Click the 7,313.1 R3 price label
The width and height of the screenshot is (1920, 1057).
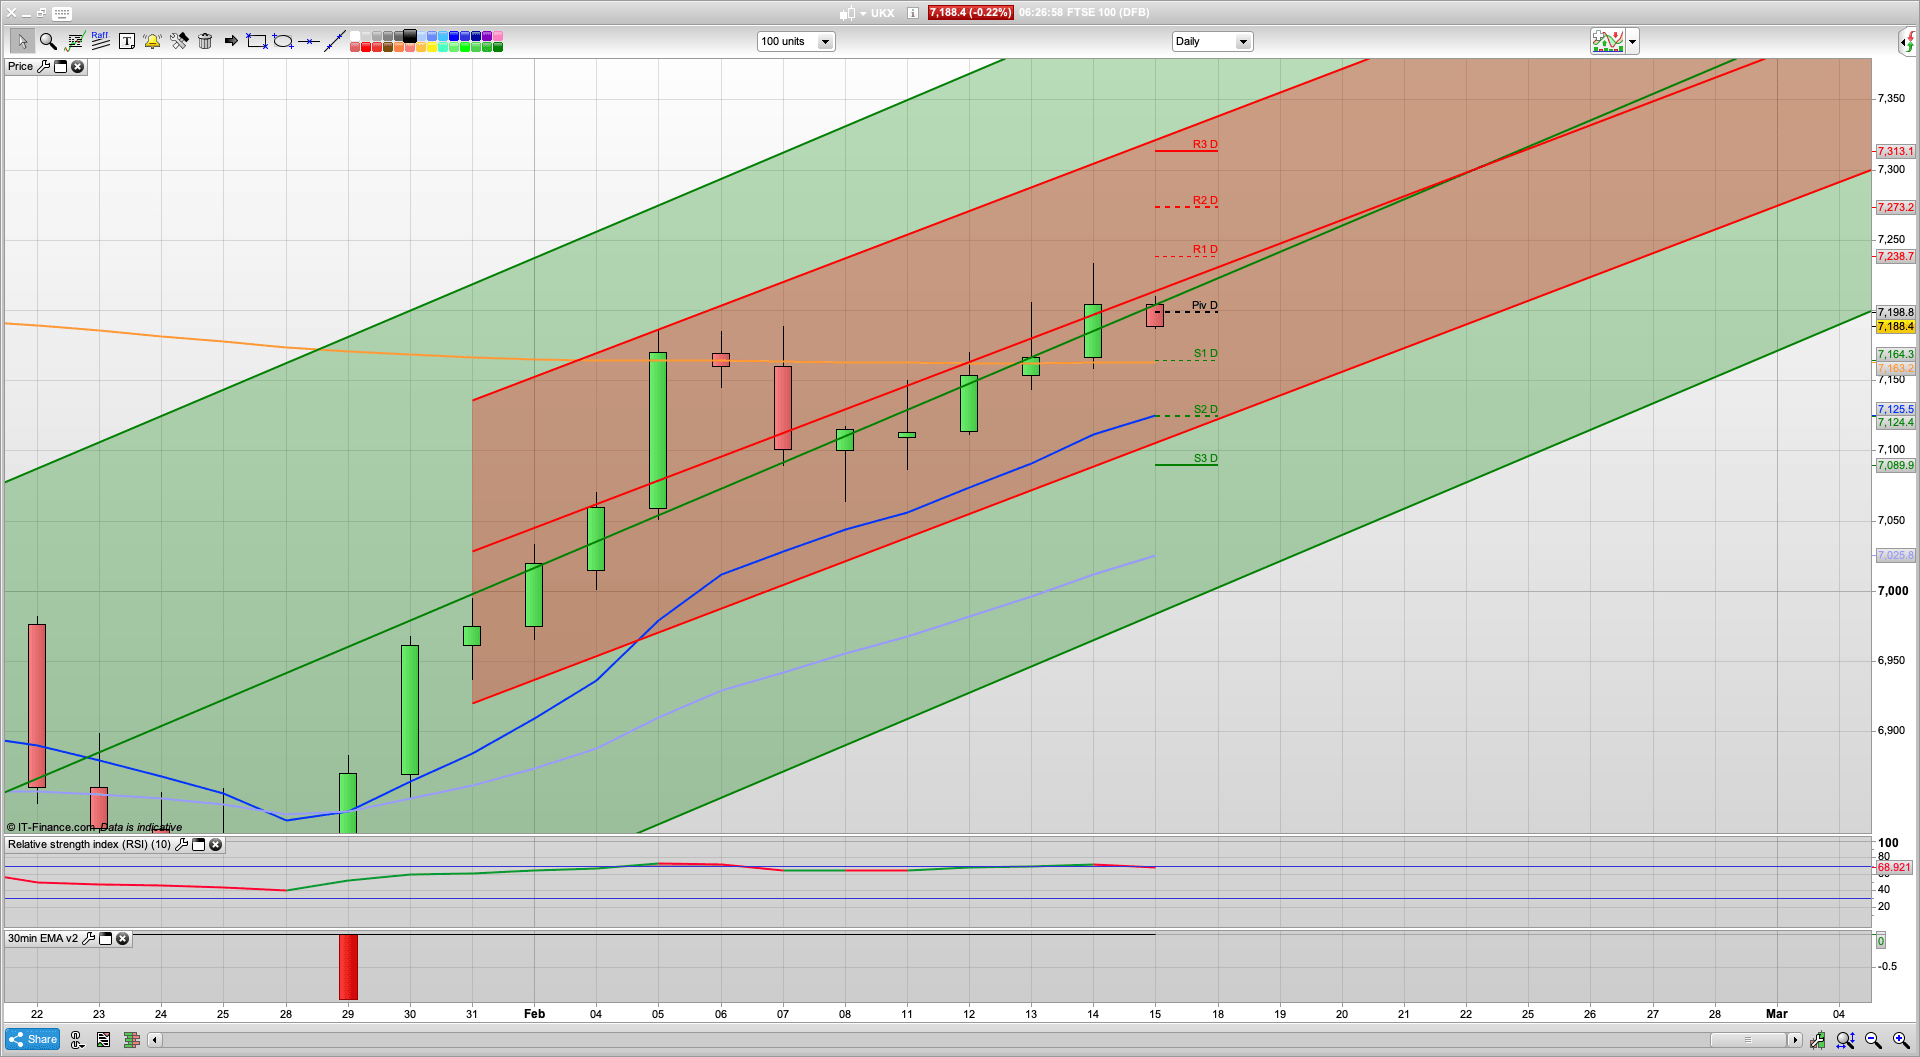(1895, 151)
